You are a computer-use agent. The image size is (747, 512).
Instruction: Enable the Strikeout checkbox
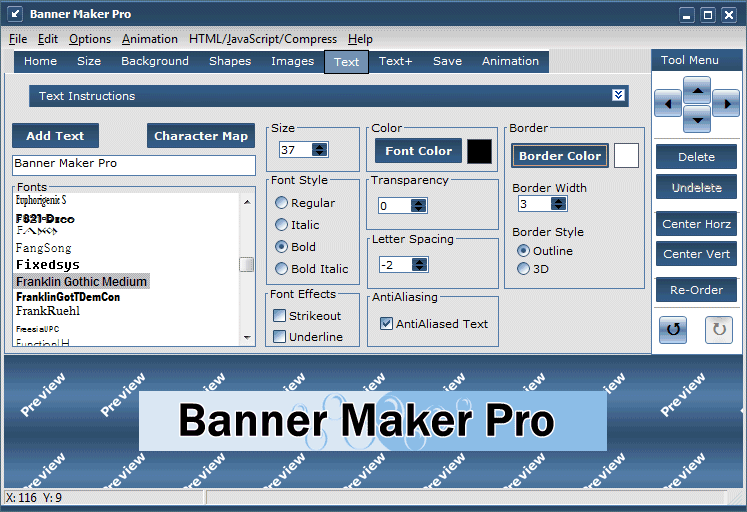[x=281, y=316]
